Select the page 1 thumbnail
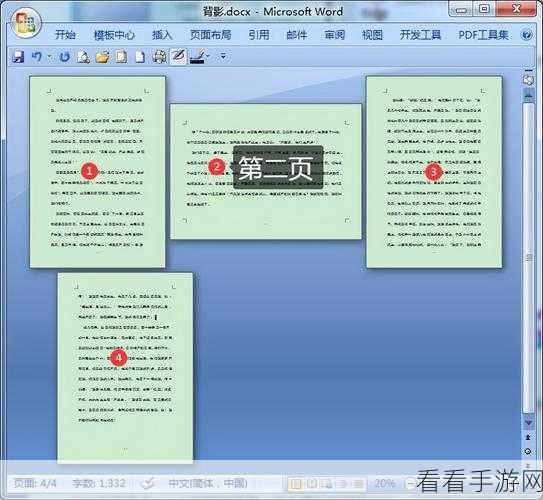 tap(97, 172)
